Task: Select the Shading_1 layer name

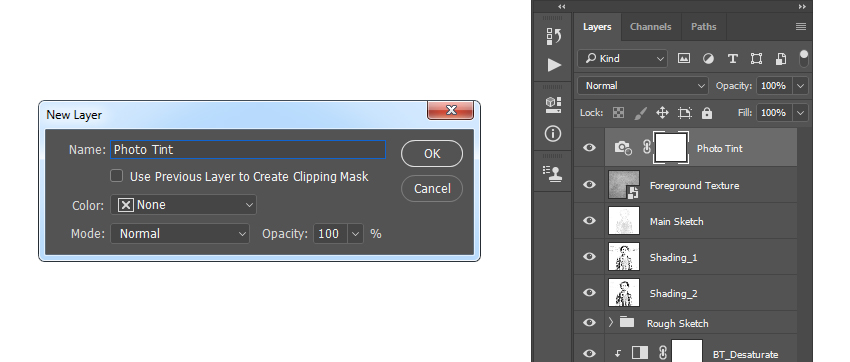Action: [673, 257]
